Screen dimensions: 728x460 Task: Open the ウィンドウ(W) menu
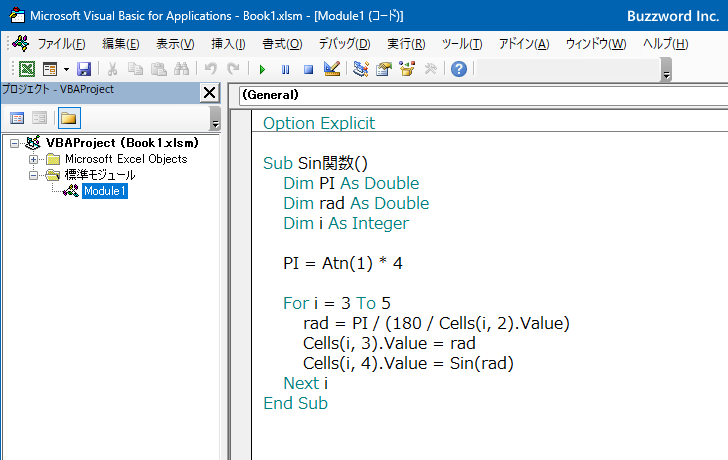596,44
